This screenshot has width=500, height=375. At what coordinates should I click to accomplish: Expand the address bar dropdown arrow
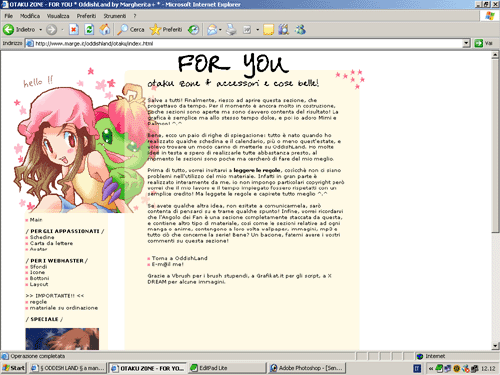coord(466,43)
